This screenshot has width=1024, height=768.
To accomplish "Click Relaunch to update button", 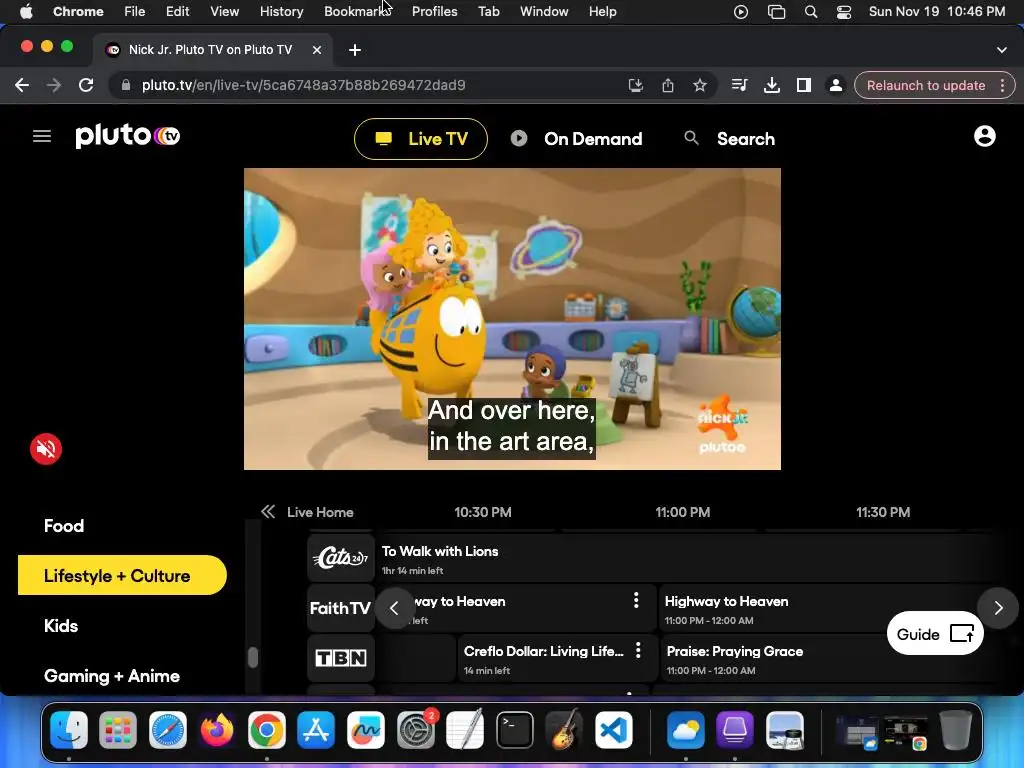I will tap(925, 85).
